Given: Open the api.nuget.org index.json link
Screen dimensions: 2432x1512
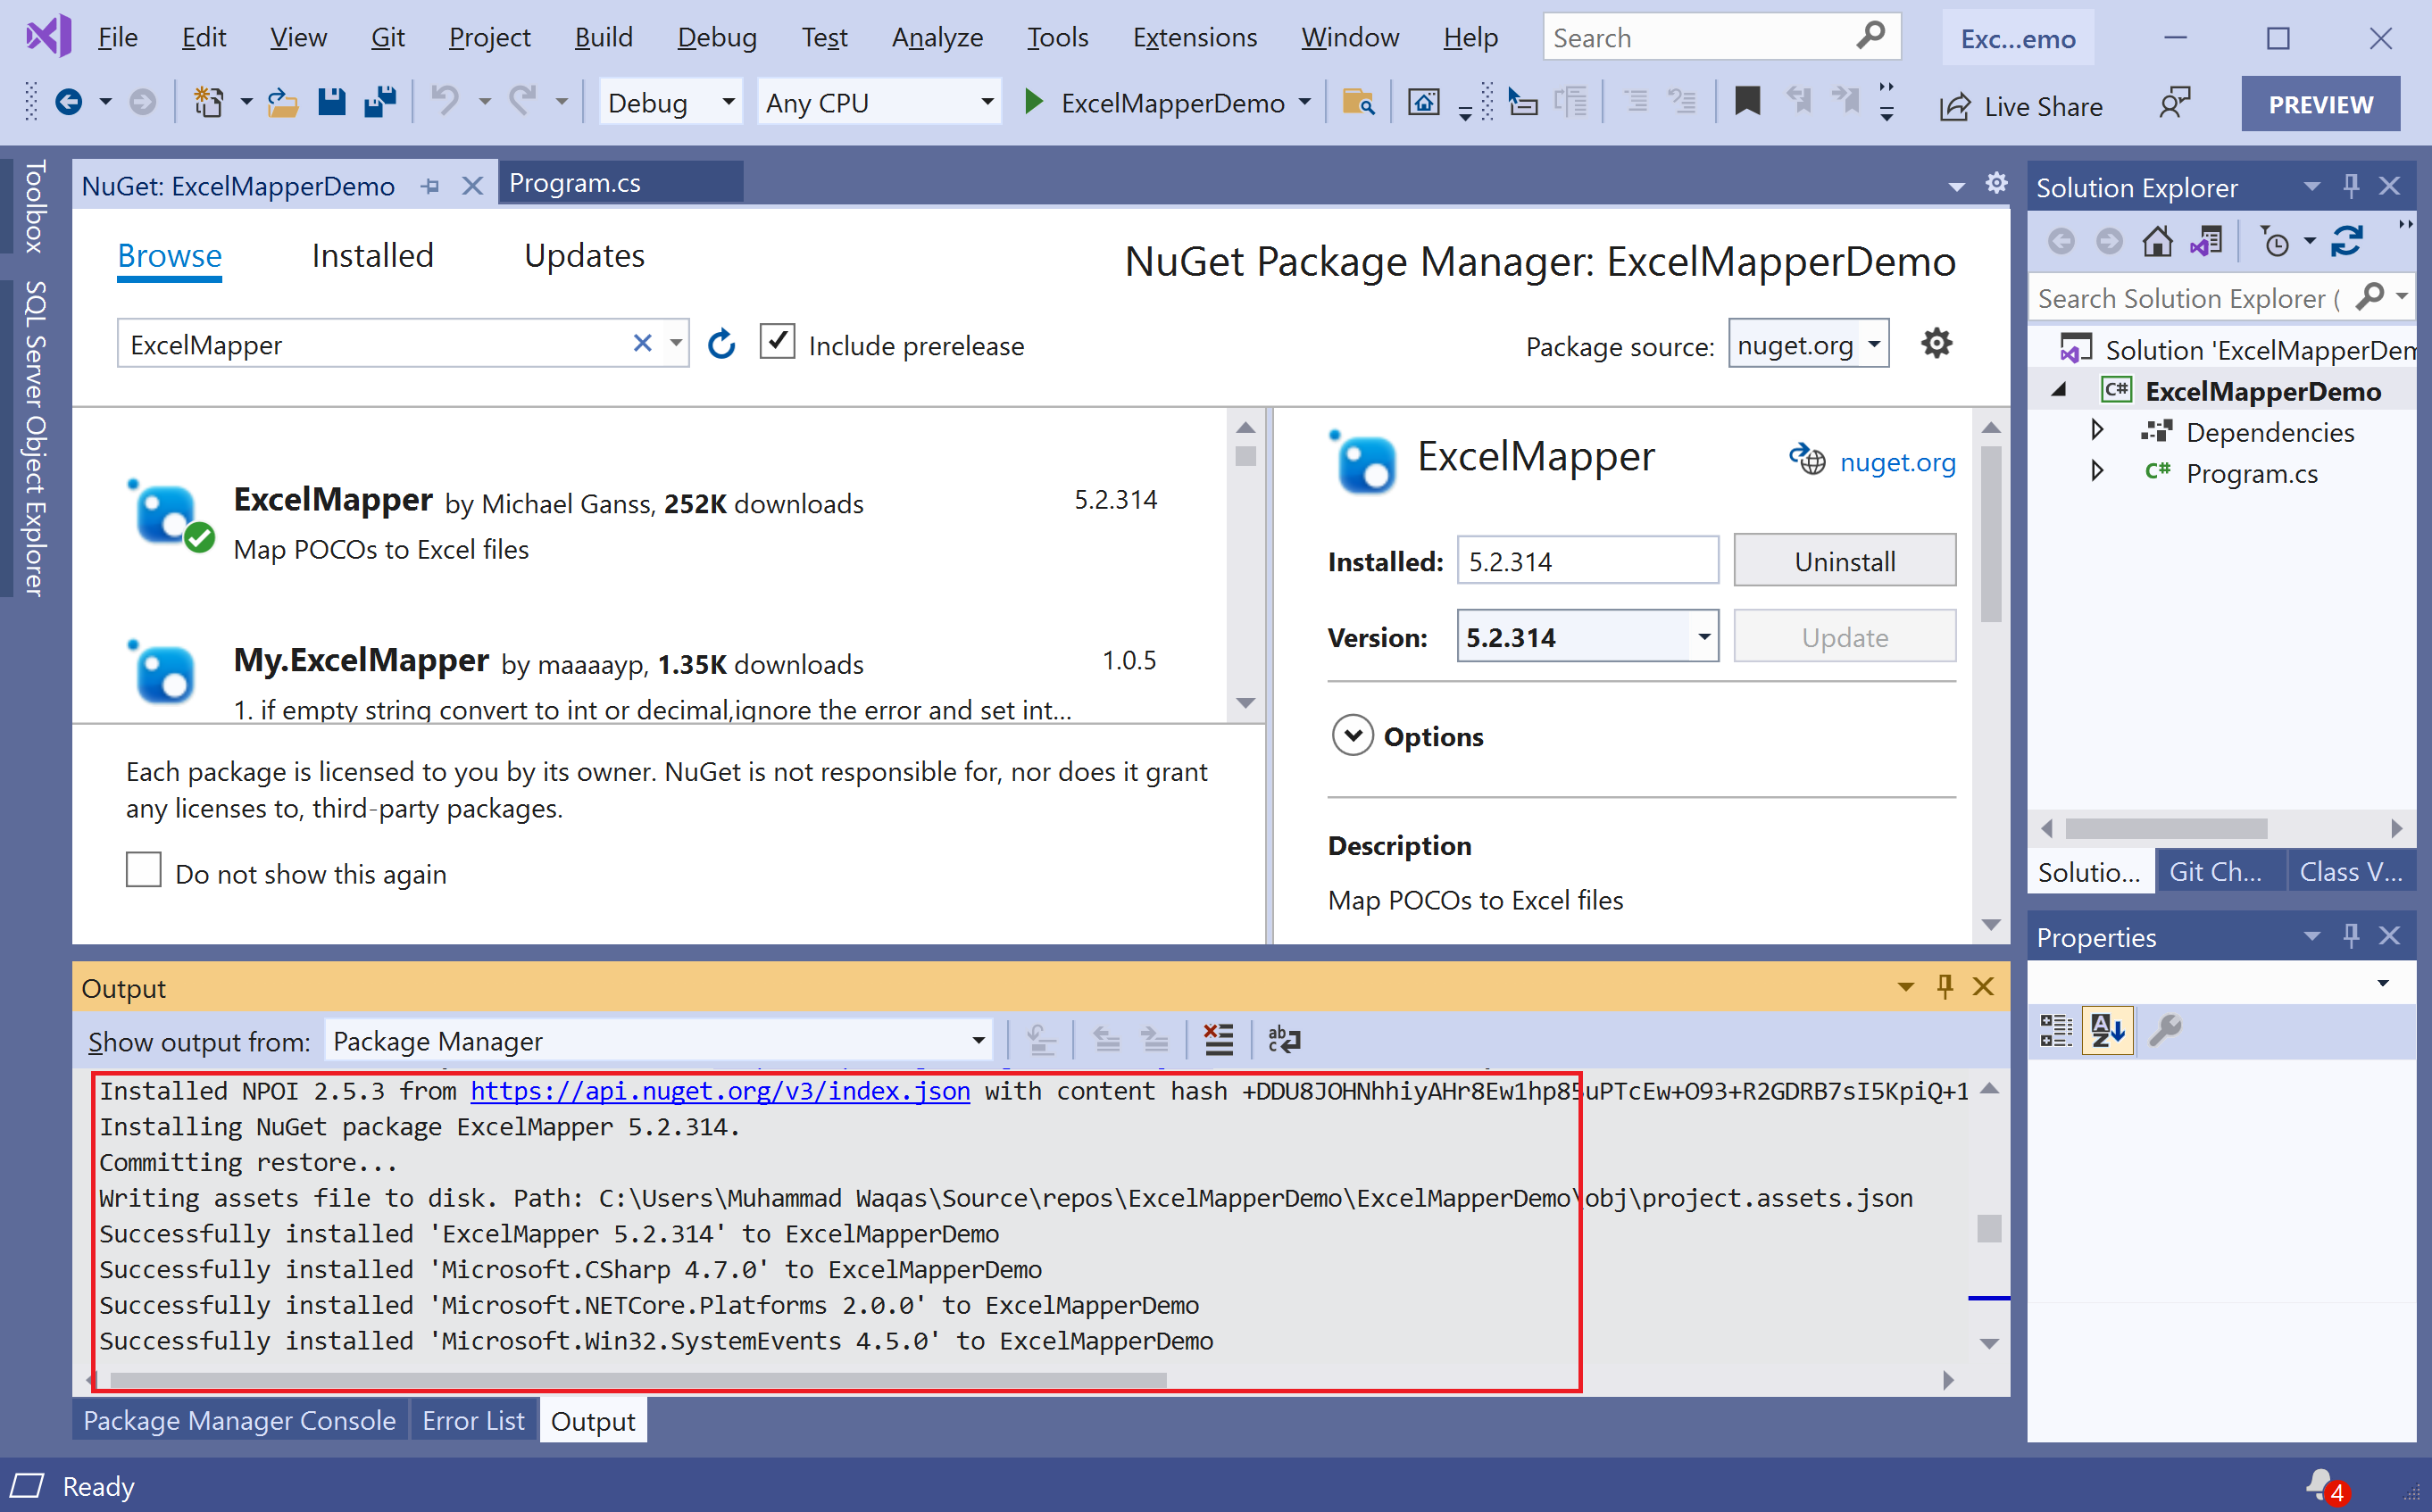Looking at the screenshot, I should (720, 1091).
